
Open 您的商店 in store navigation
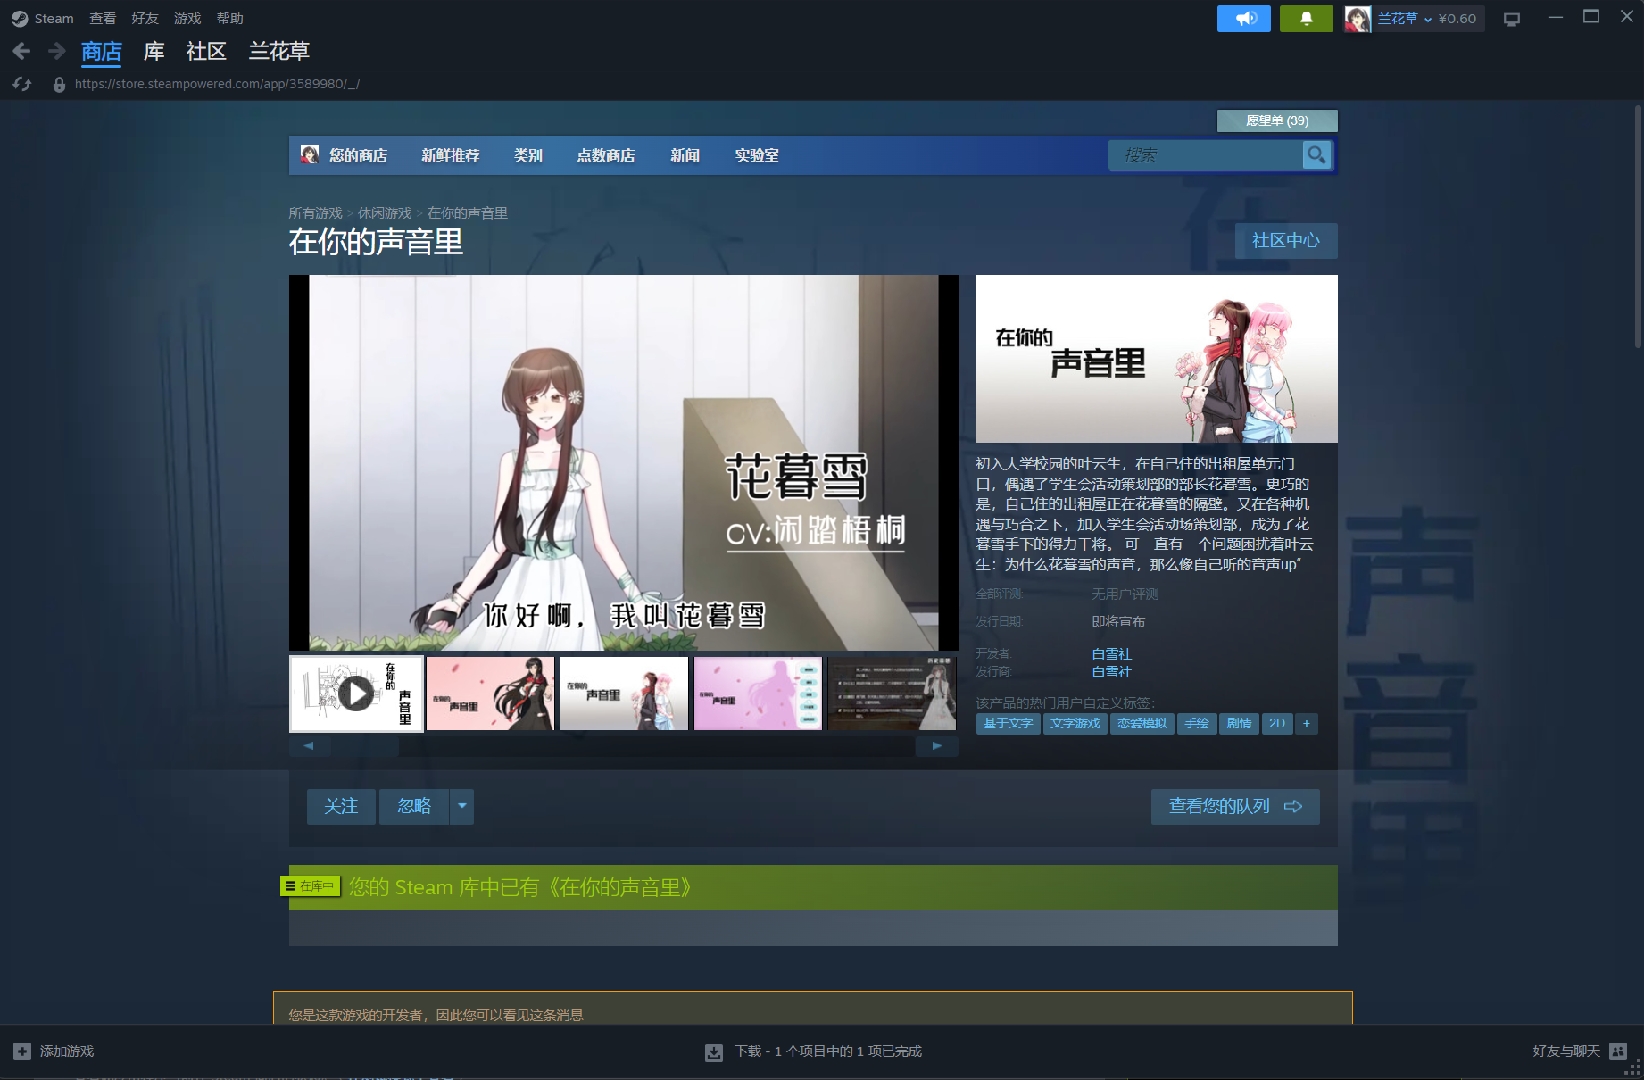coord(358,155)
